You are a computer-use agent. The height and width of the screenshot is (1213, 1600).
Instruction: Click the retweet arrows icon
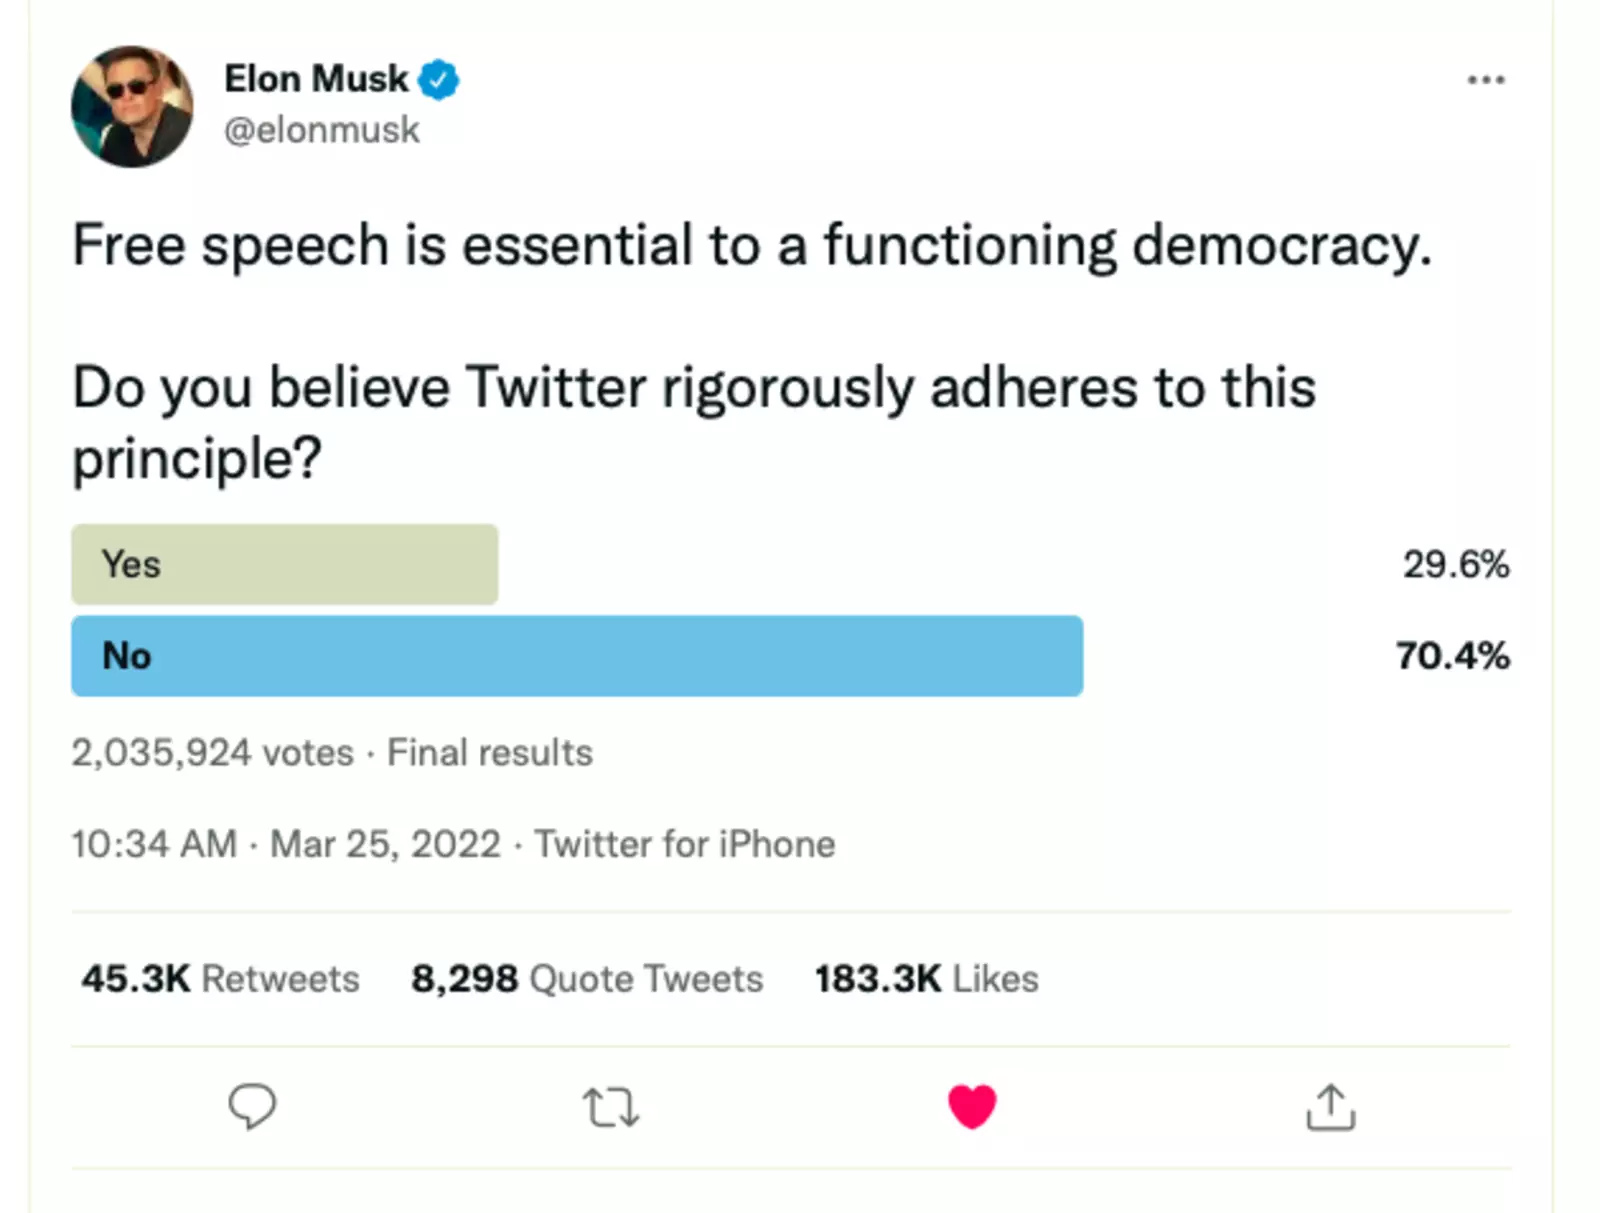coord(610,1108)
